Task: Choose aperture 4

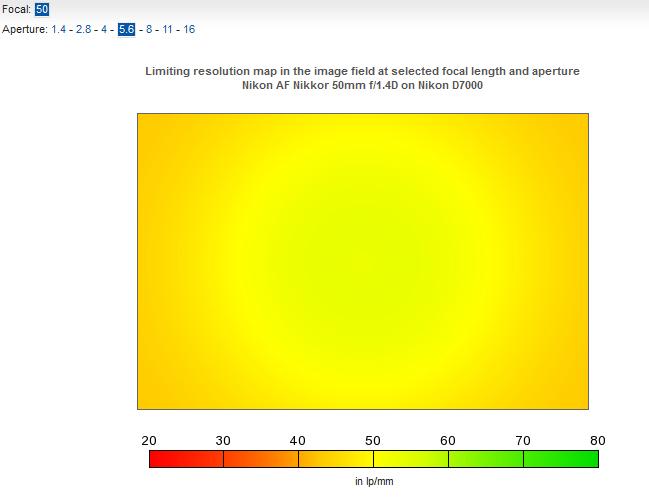Action: coord(104,29)
